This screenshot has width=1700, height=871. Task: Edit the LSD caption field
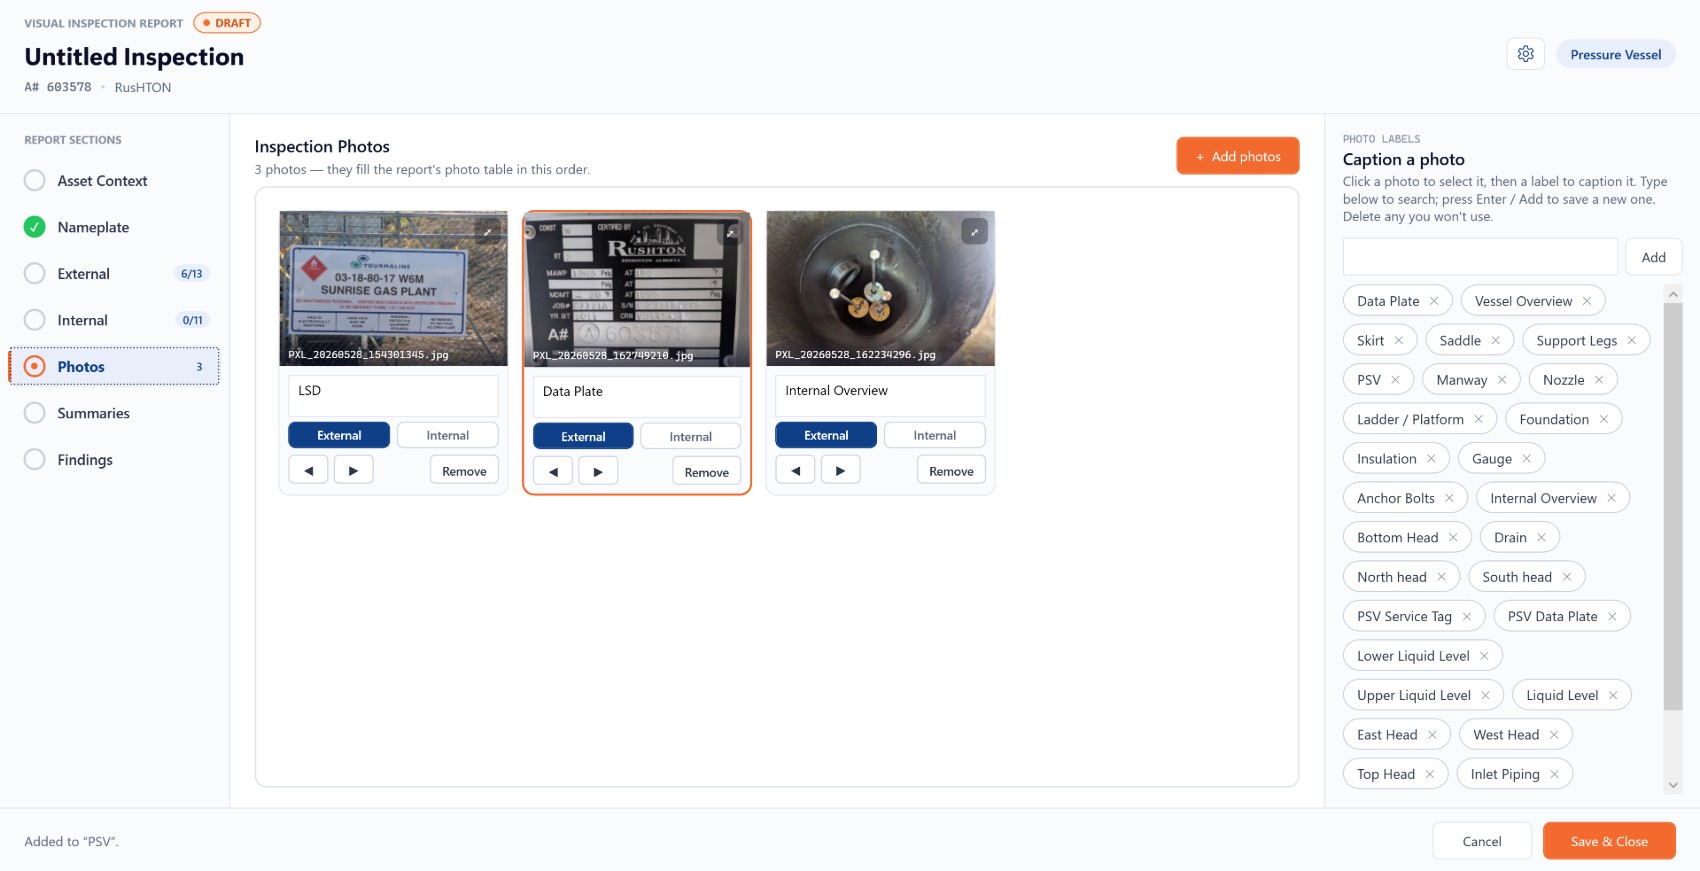point(393,395)
